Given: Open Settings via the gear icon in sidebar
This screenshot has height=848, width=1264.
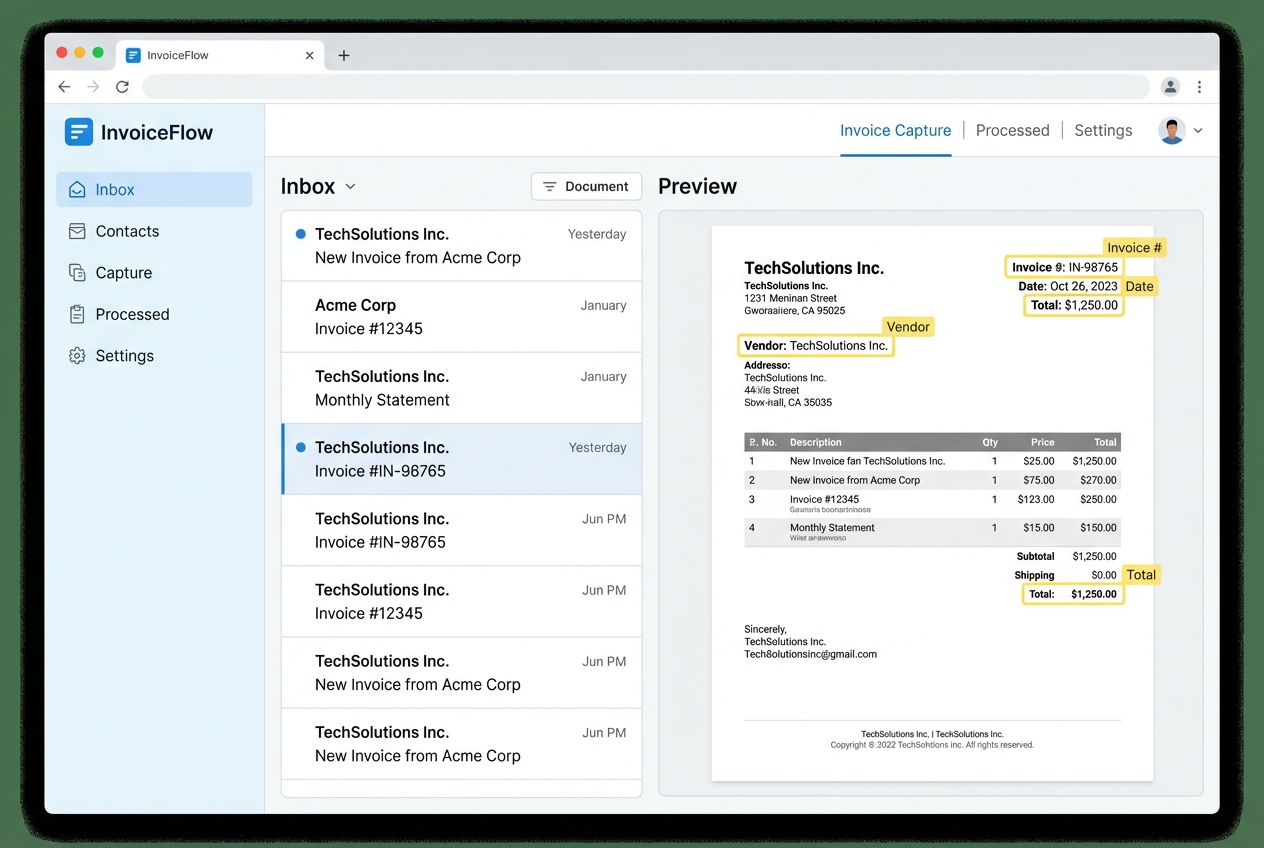Looking at the screenshot, I should pos(76,355).
